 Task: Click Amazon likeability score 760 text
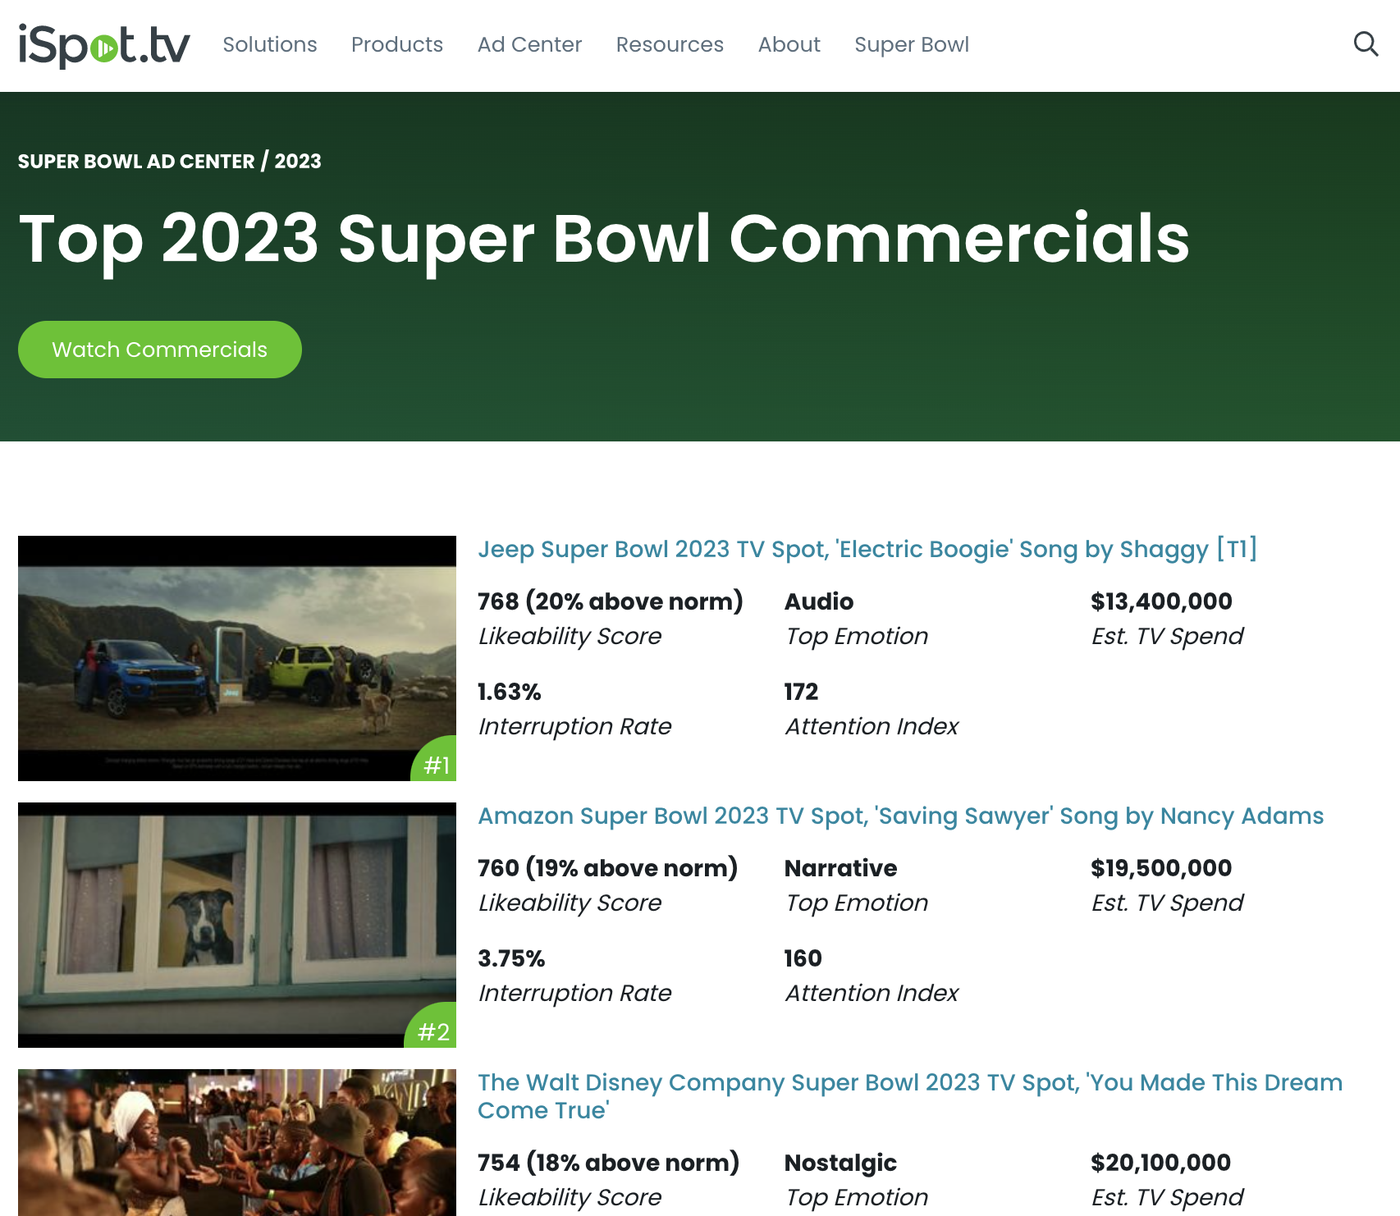coord(607,868)
